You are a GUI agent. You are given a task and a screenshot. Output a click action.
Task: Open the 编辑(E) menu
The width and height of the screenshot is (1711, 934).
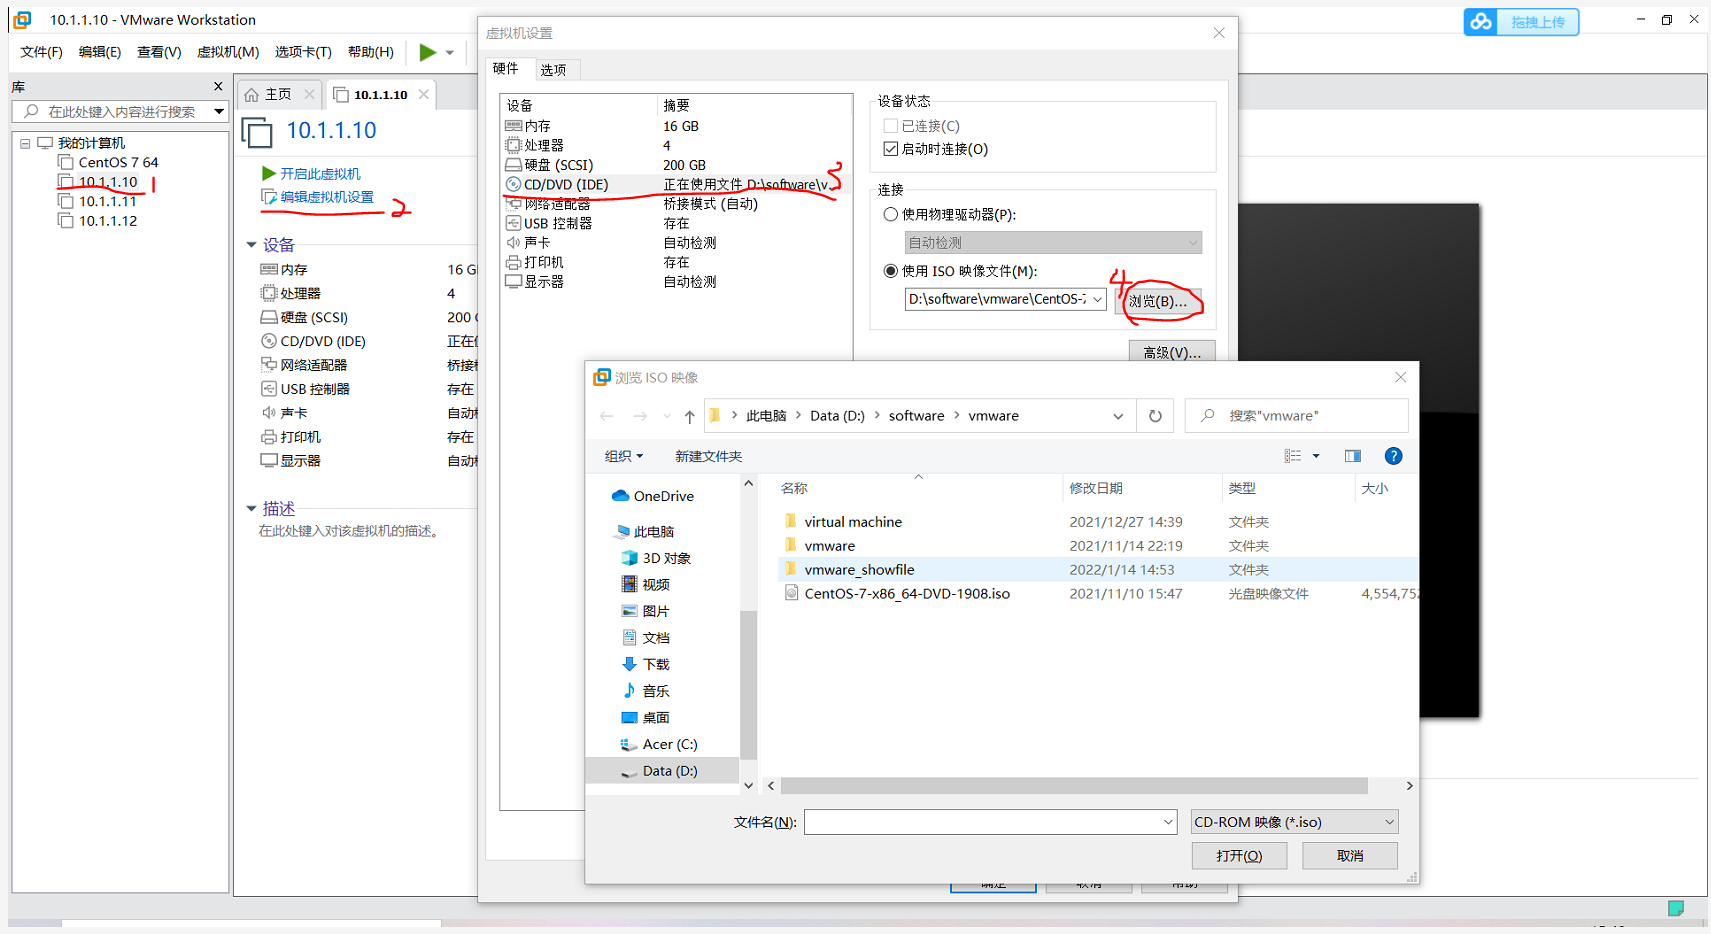[x=100, y=52]
